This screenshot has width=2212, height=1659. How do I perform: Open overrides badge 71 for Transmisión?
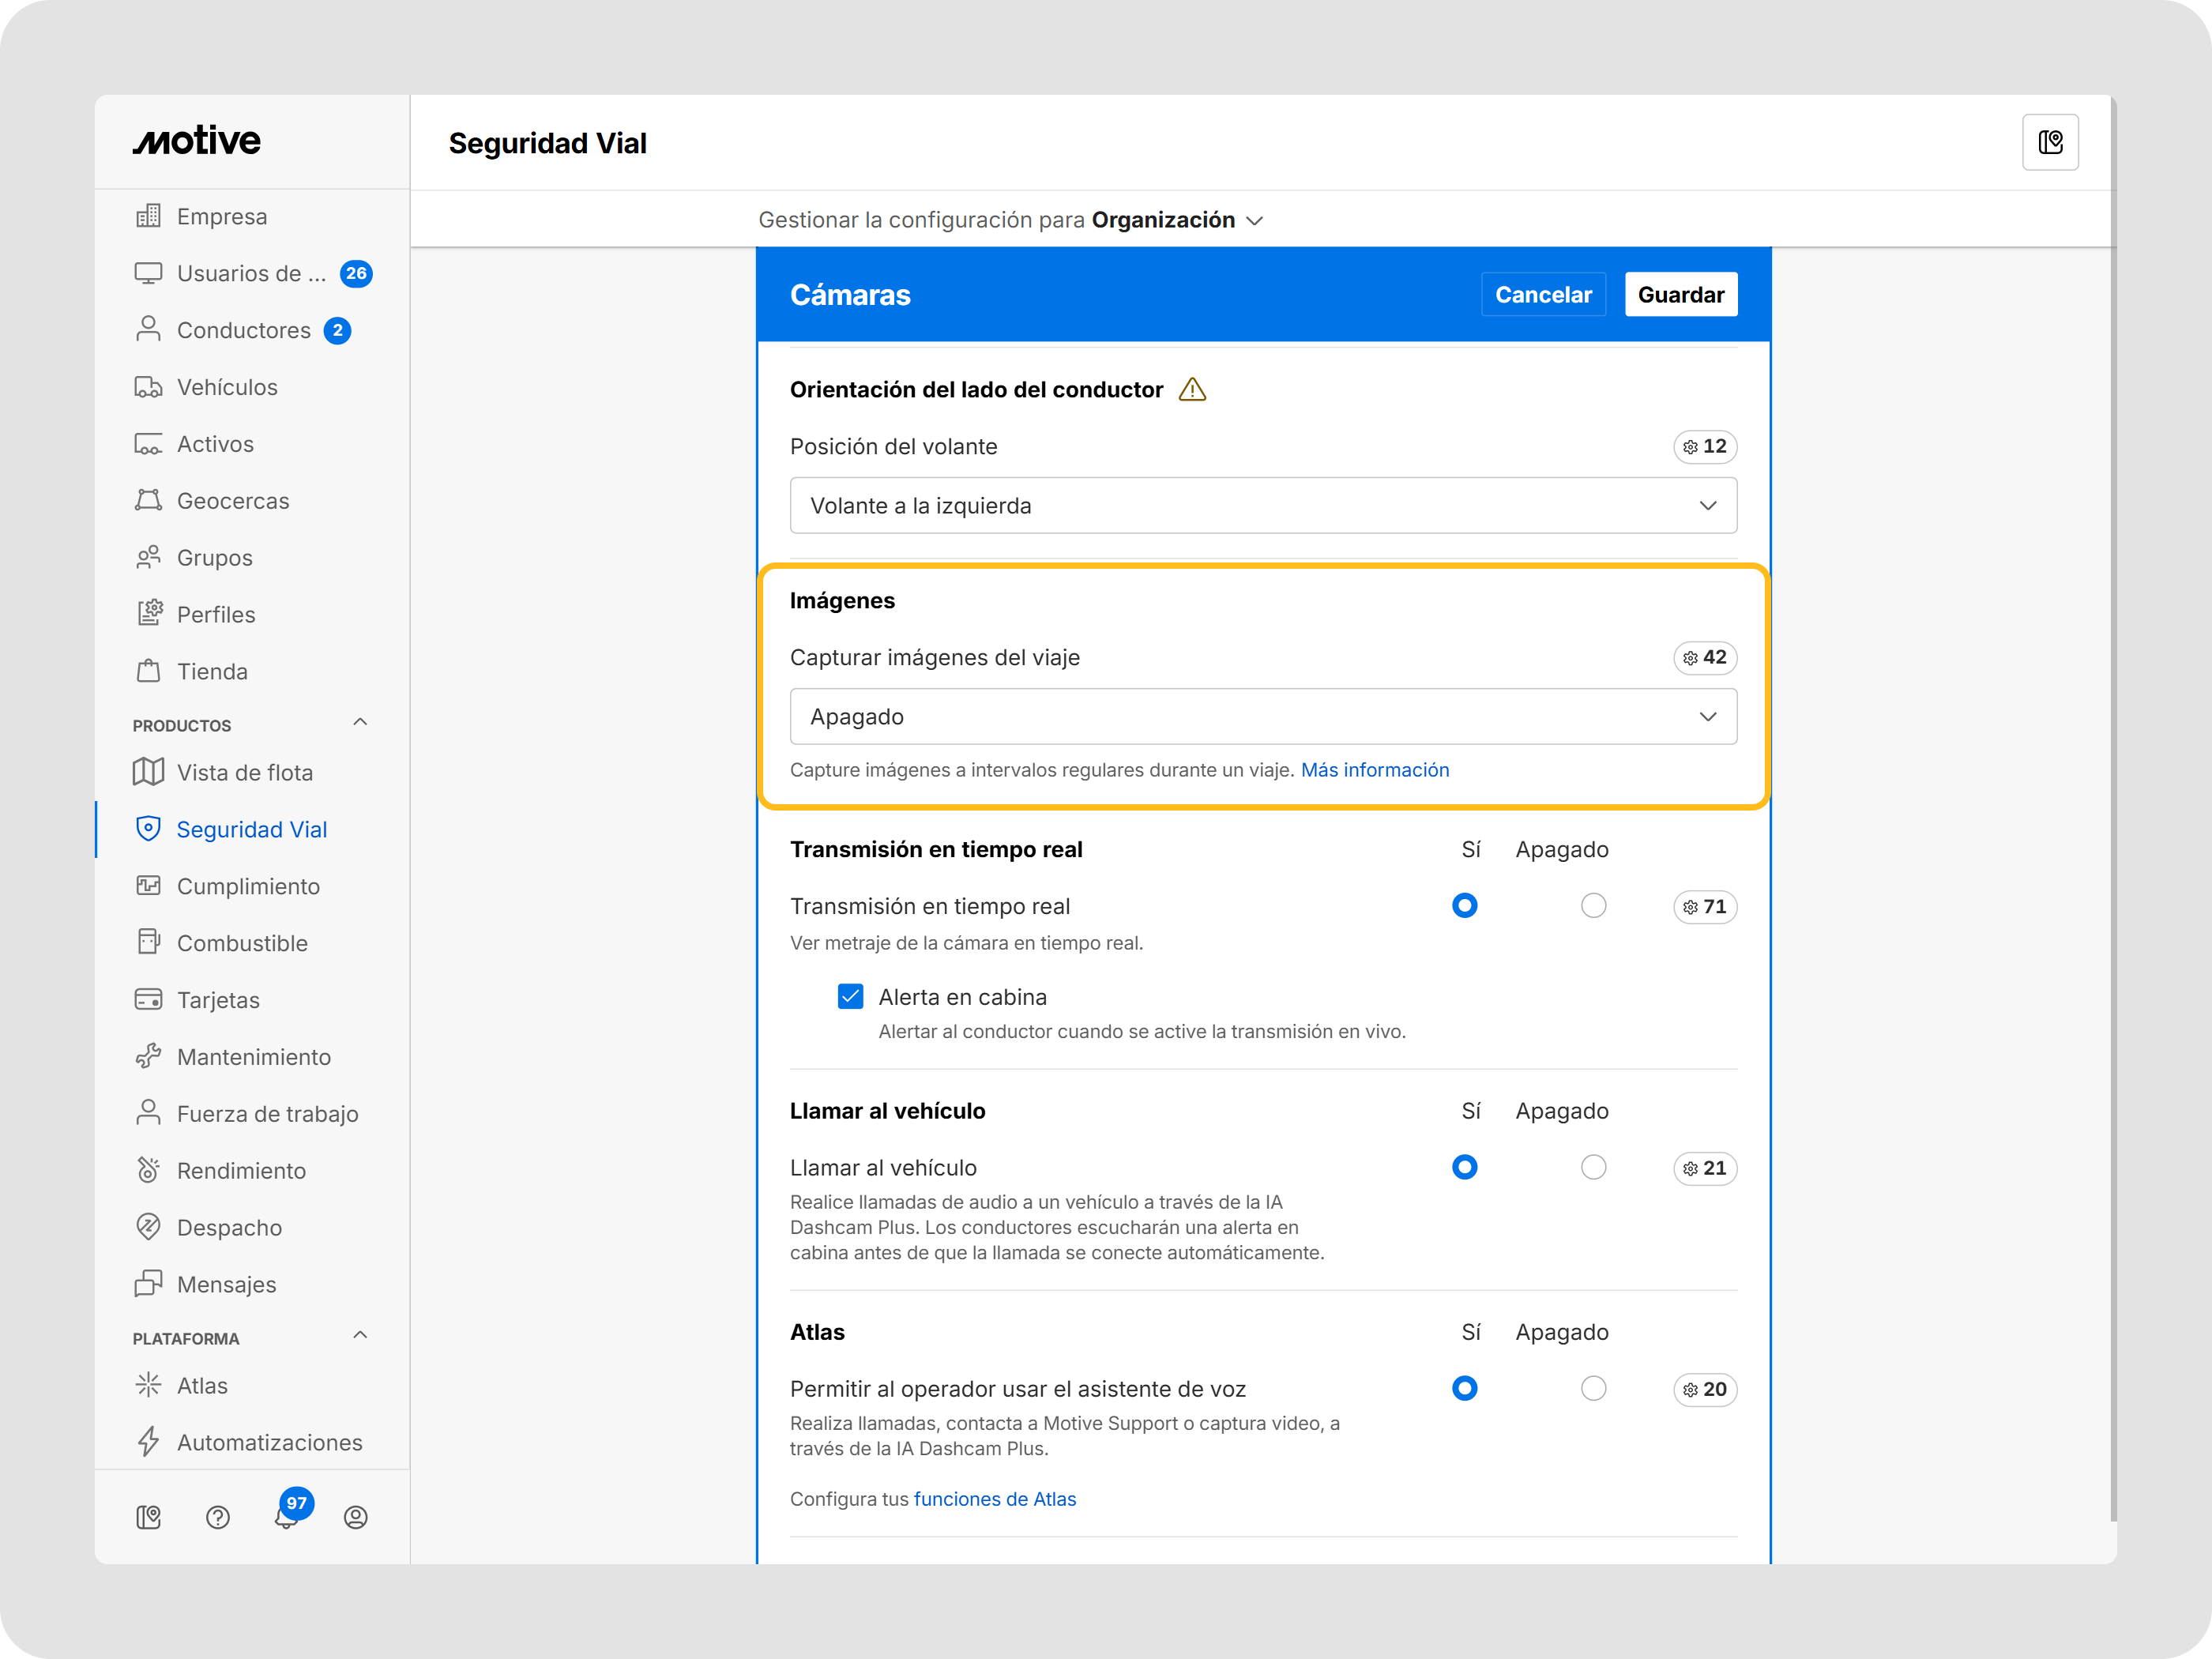1704,906
